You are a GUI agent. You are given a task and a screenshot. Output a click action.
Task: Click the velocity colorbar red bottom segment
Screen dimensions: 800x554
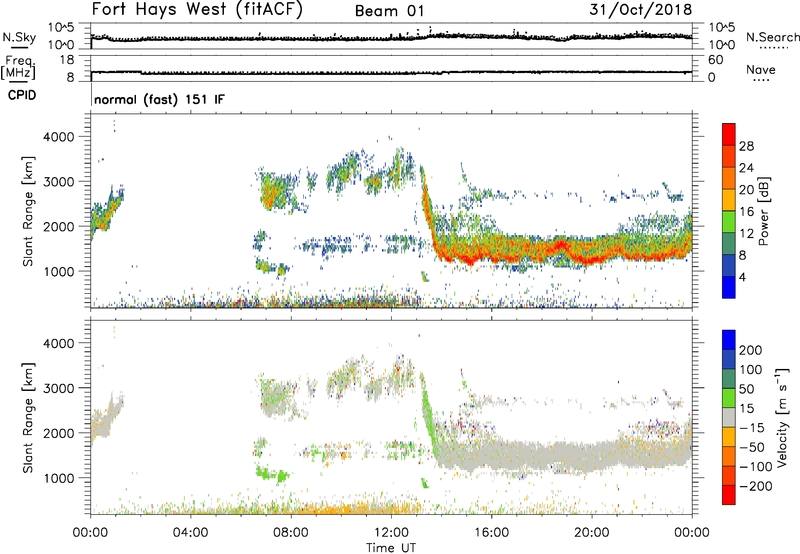(x=729, y=495)
